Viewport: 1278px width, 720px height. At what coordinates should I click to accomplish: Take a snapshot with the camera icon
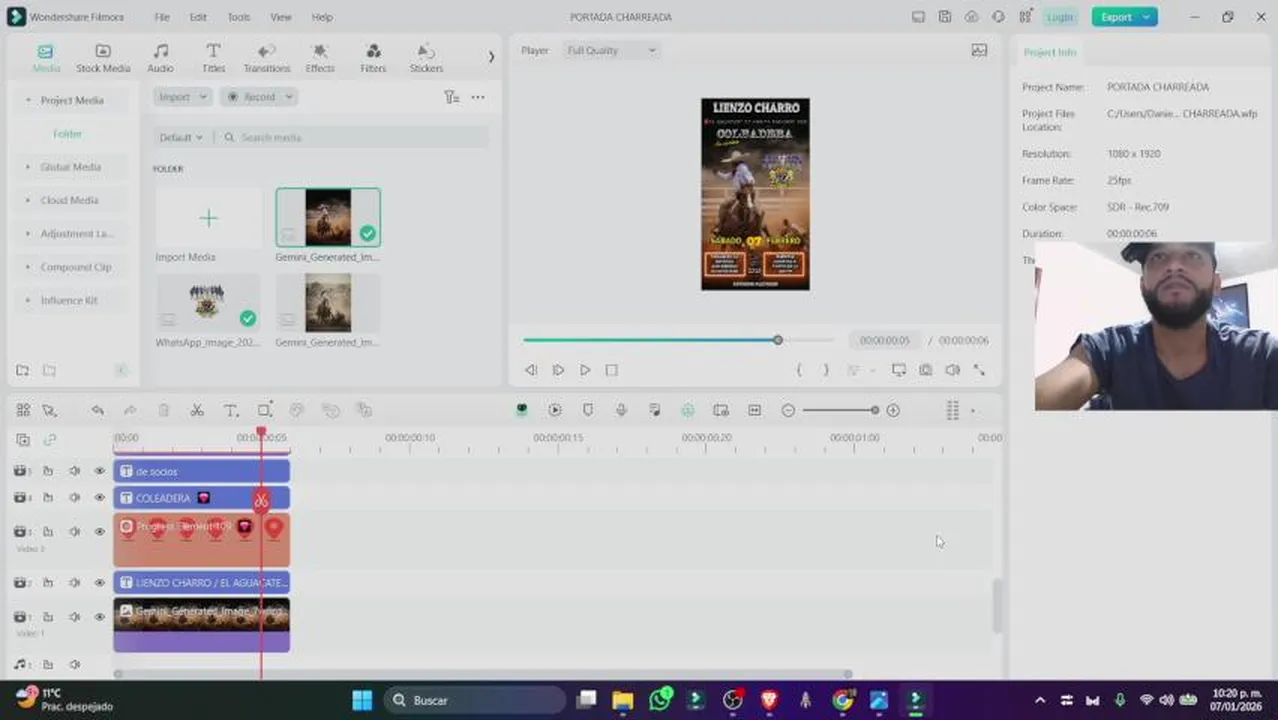coord(925,370)
